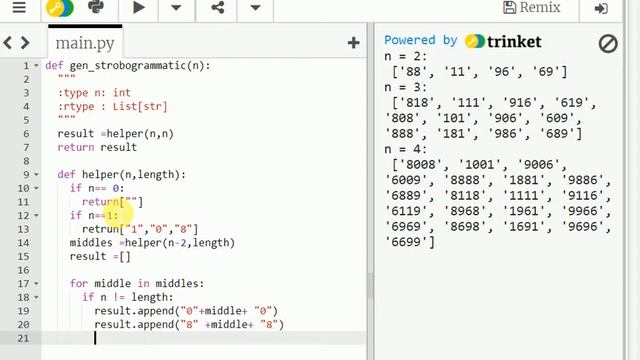Open the share options dropdown arrow

[255, 8]
